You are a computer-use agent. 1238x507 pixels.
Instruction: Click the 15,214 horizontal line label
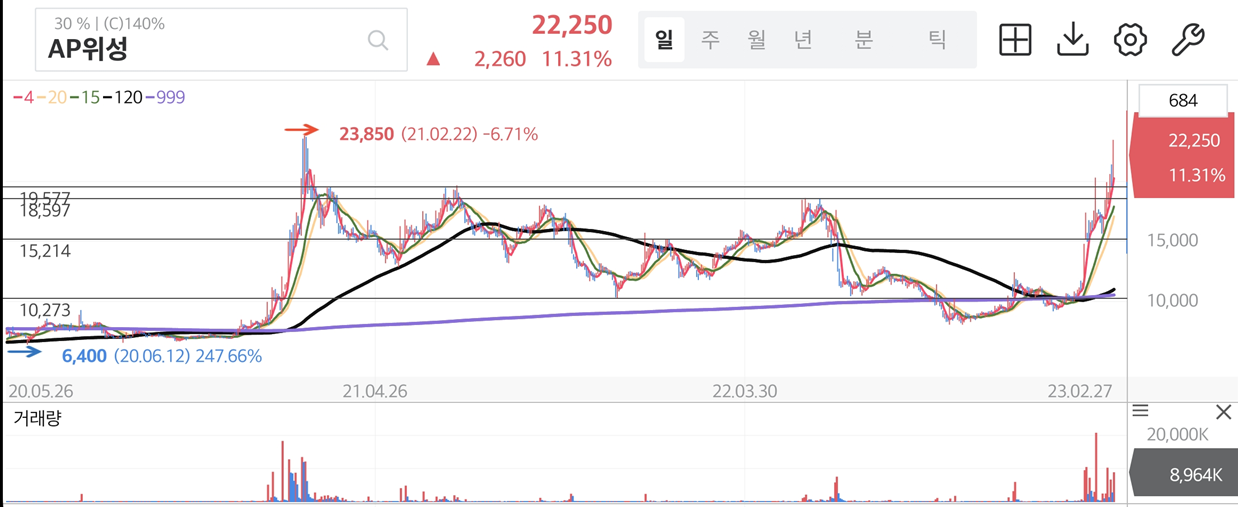point(45,251)
